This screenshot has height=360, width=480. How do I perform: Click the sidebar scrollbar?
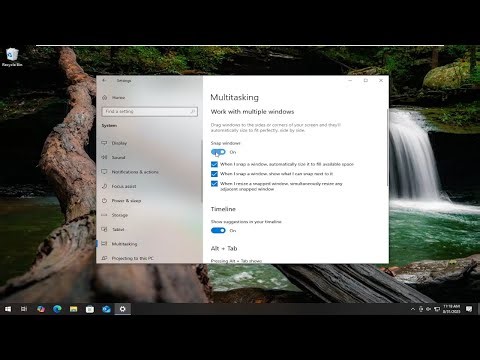[x=202, y=171]
